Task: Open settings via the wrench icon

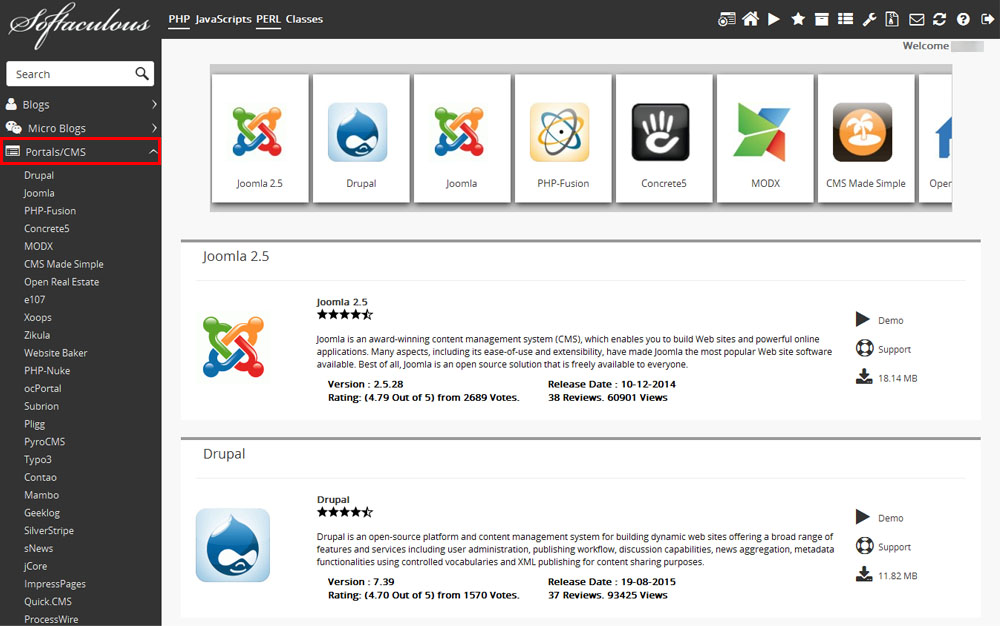Action: point(869,19)
